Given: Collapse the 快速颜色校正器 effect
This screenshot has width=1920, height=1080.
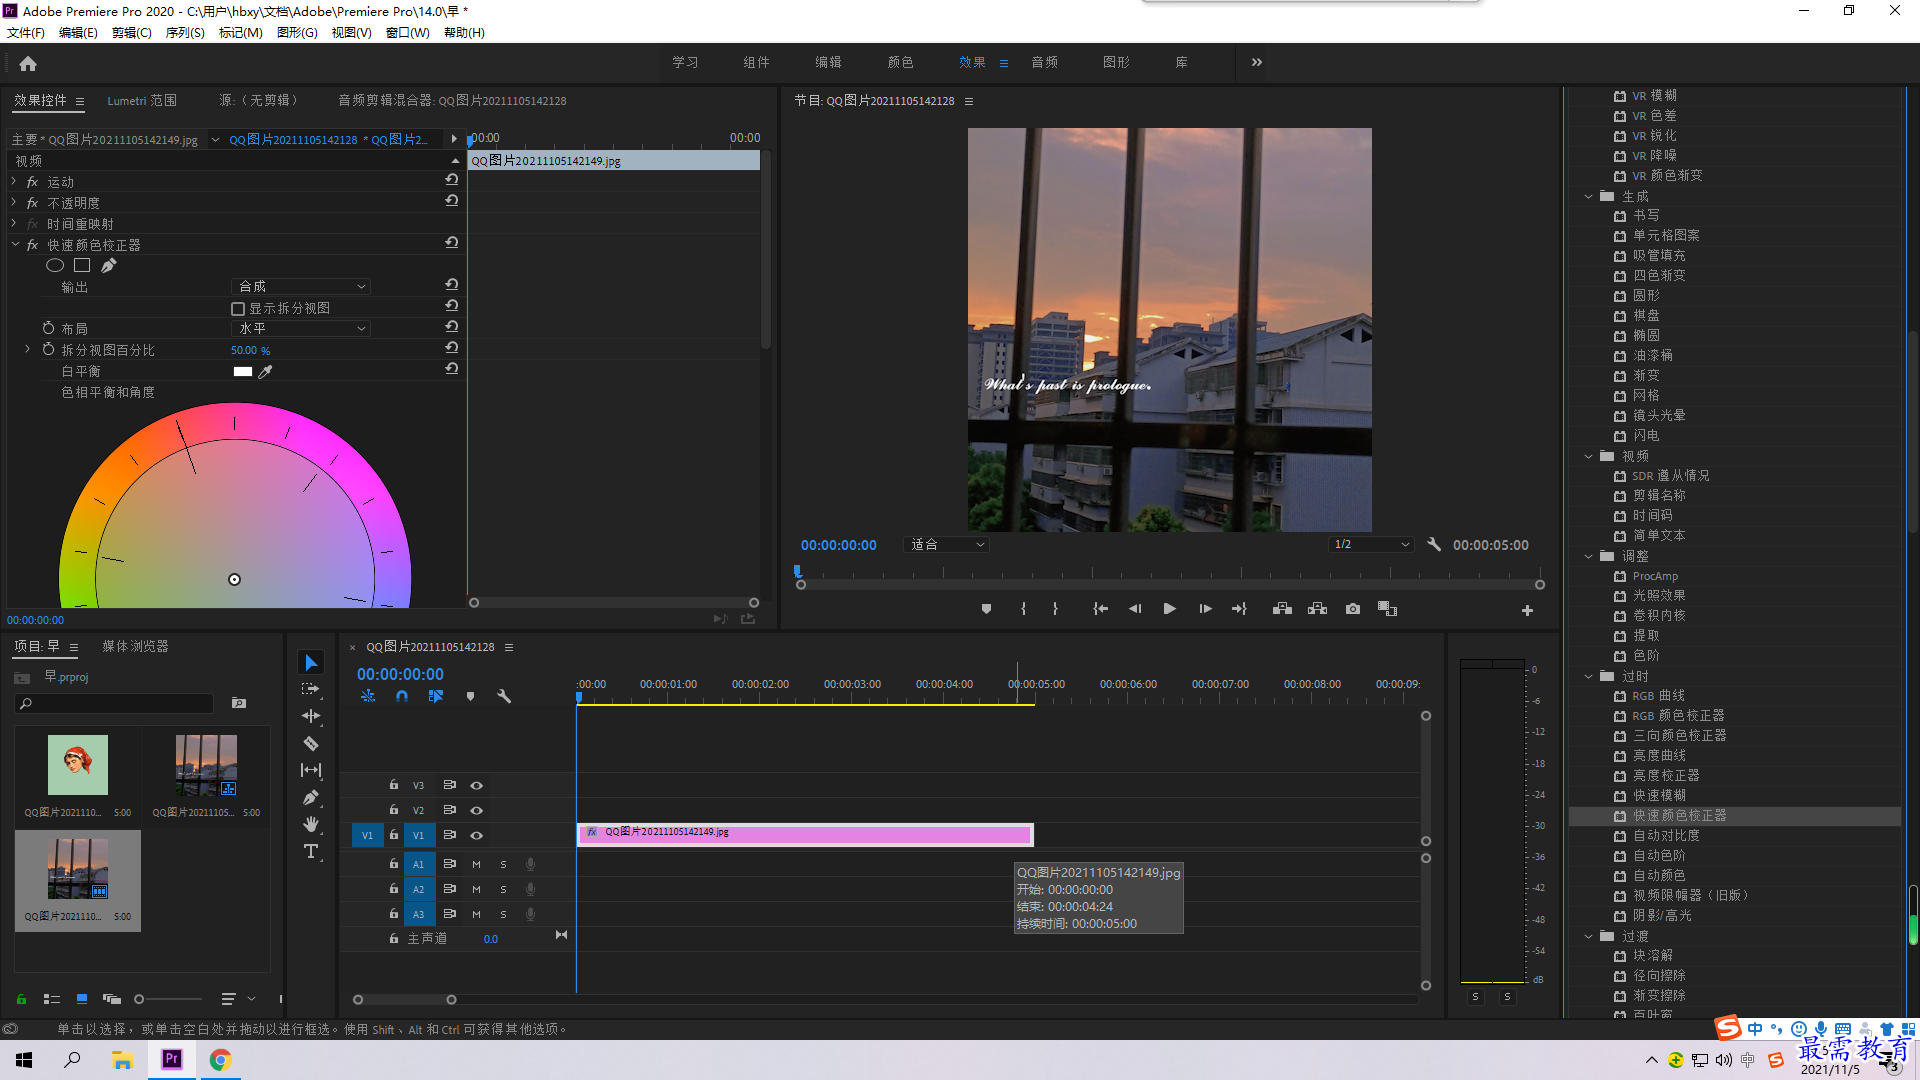Looking at the screenshot, I should [x=15, y=245].
